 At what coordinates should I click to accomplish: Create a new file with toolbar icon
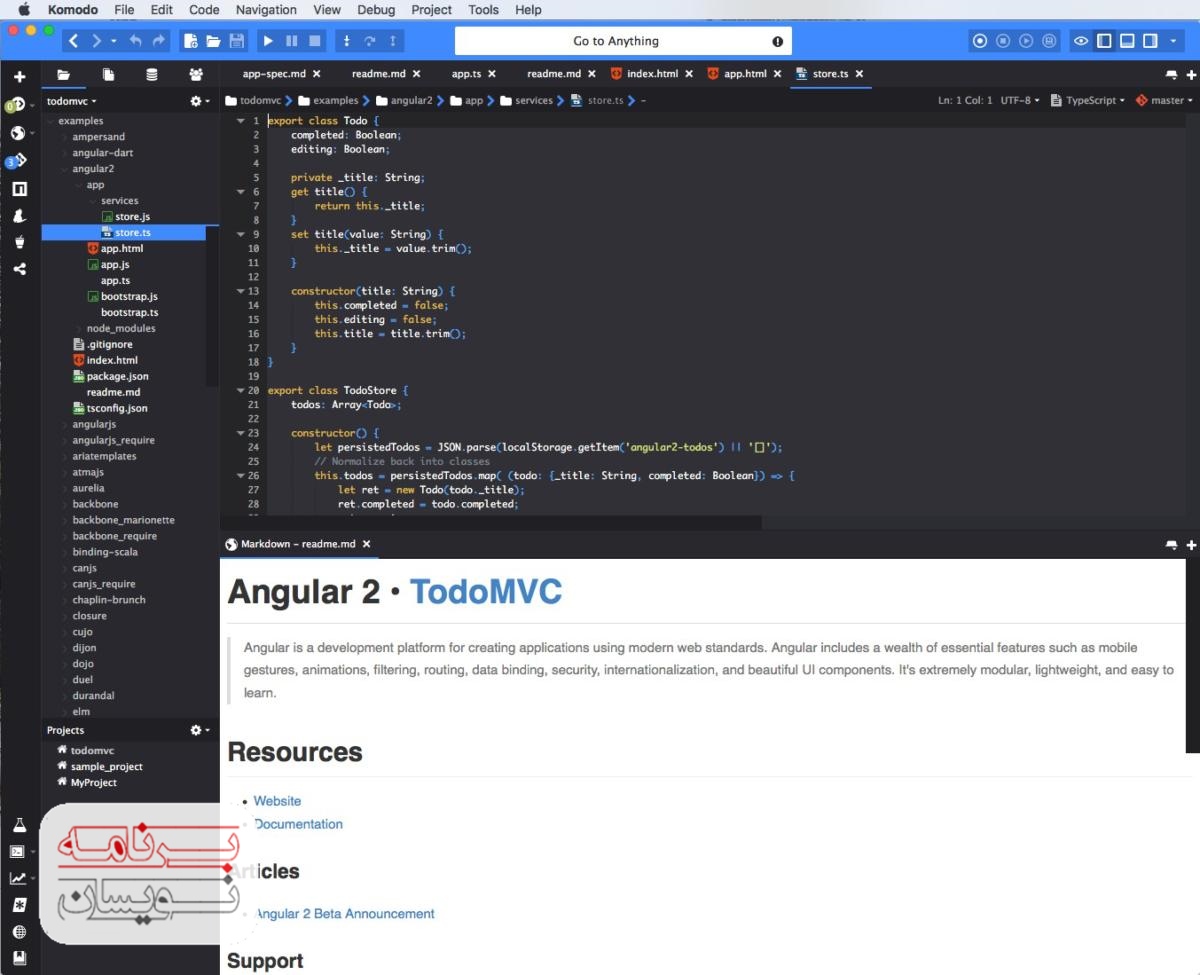click(190, 41)
